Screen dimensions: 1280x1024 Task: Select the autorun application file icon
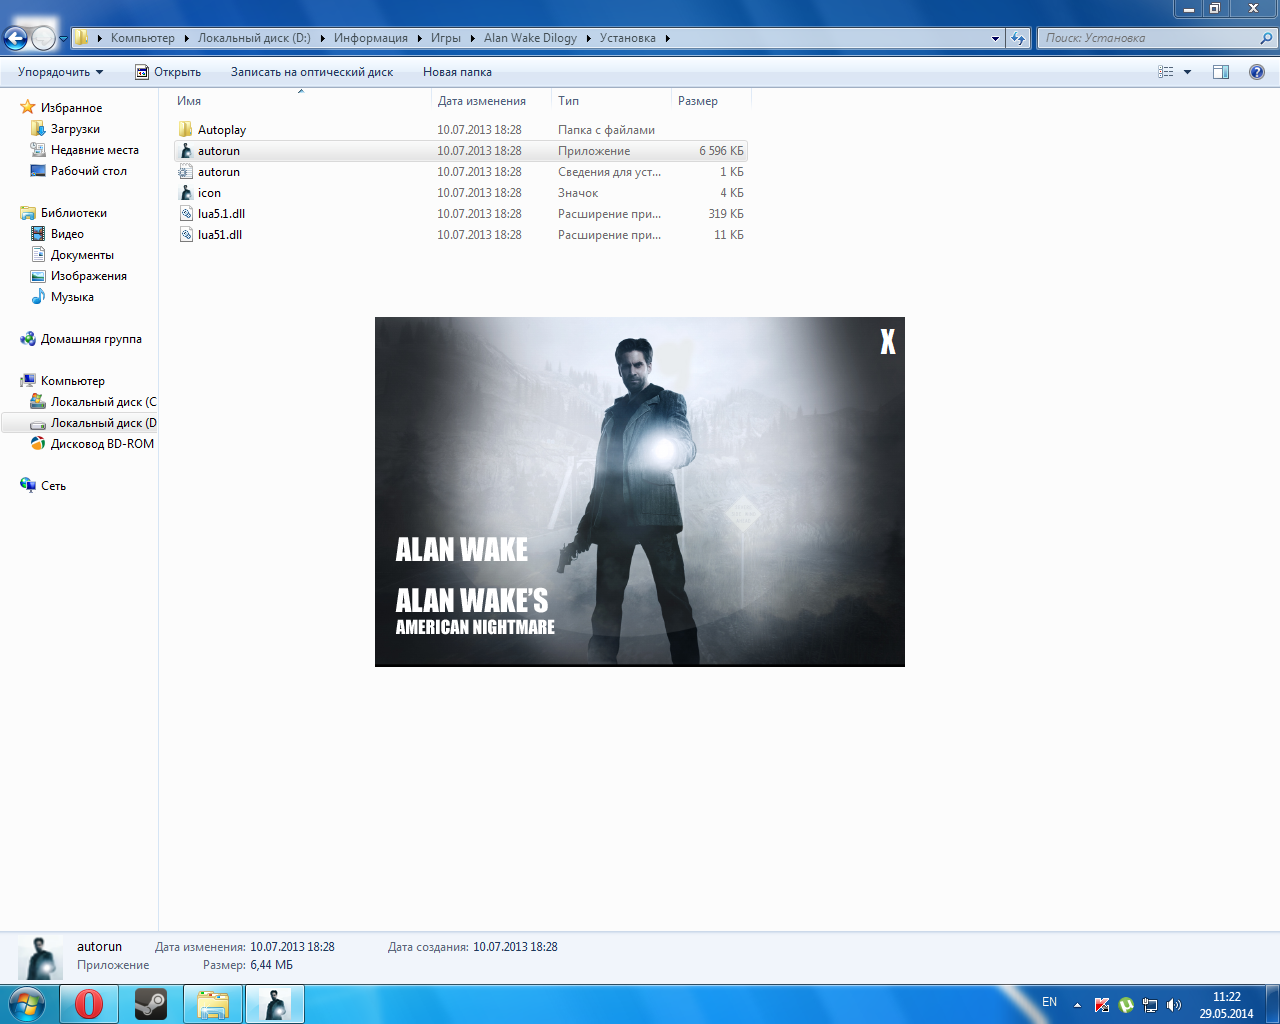[185, 151]
